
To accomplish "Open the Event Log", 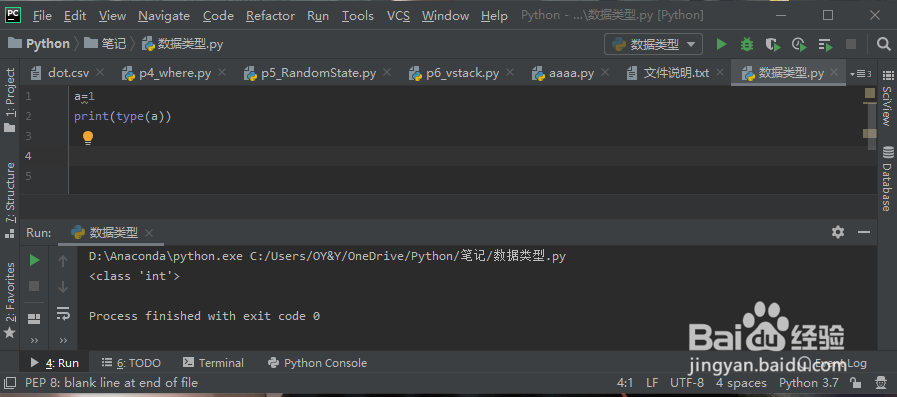I will click(832, 363).
